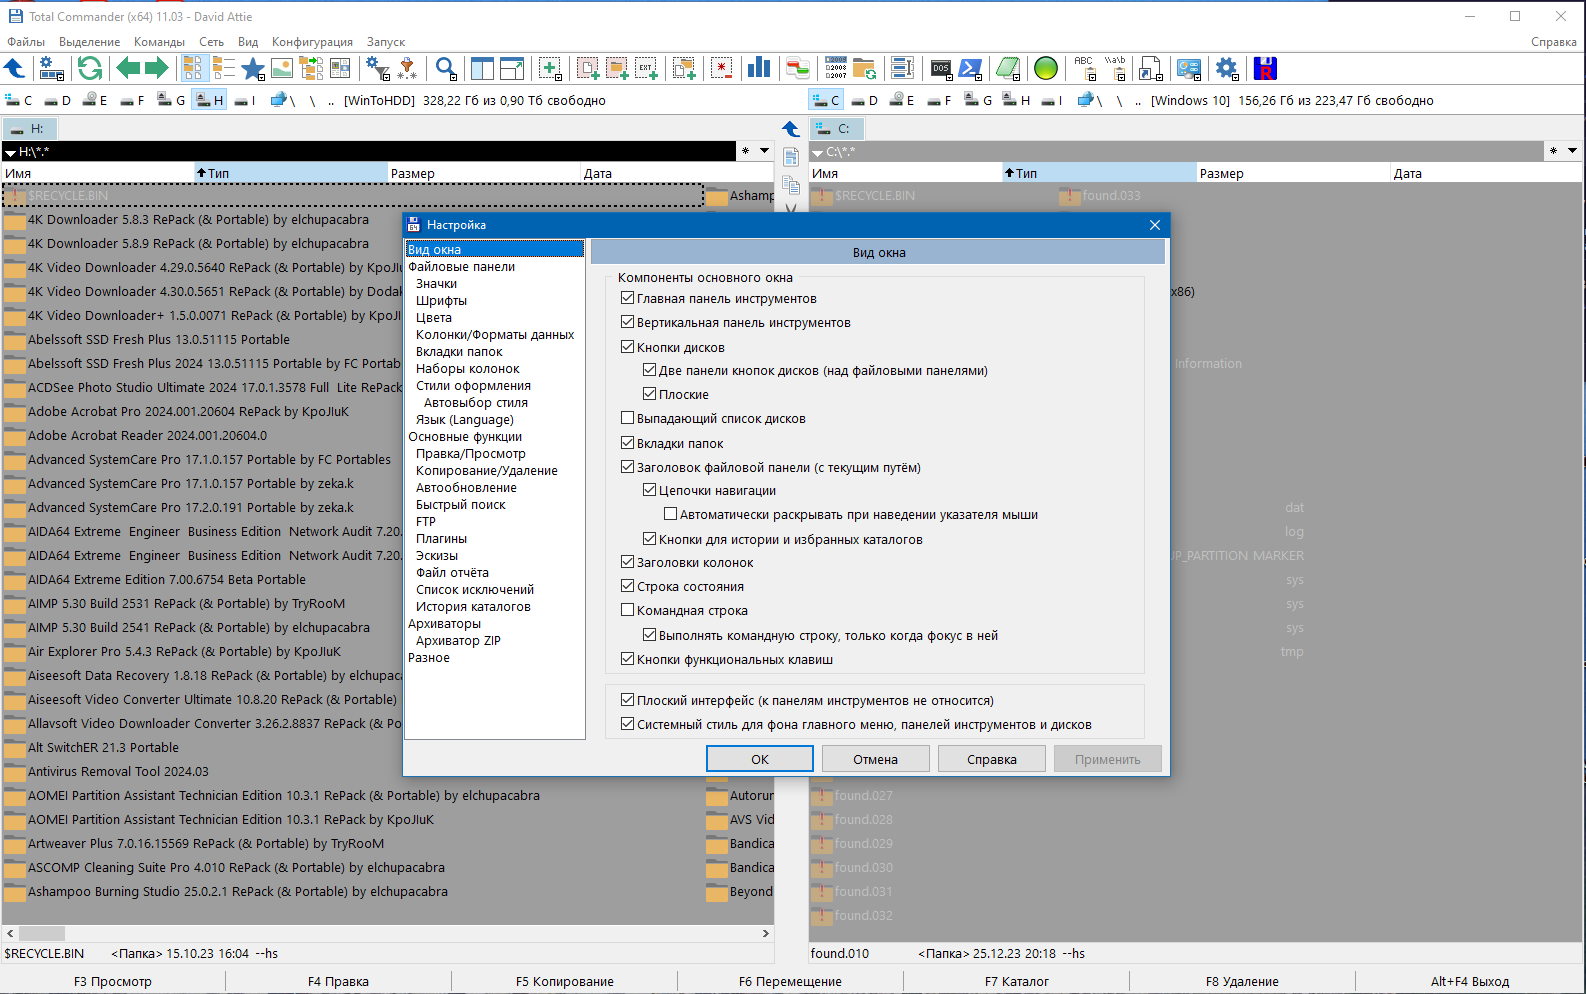Viewport: 1586px width, 994px height.
Task: Select Цвета in settings tree
Action: (x=434, y=318)
